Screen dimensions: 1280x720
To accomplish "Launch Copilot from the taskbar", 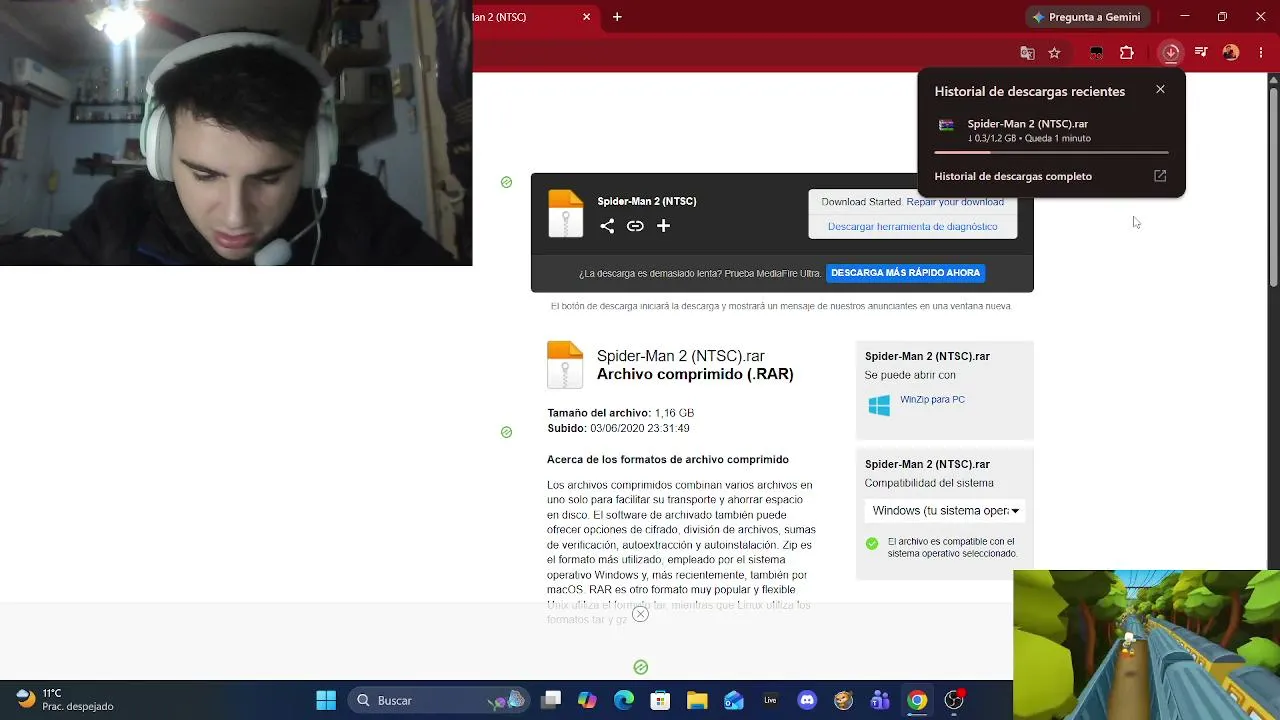I will tap(587, 700).
